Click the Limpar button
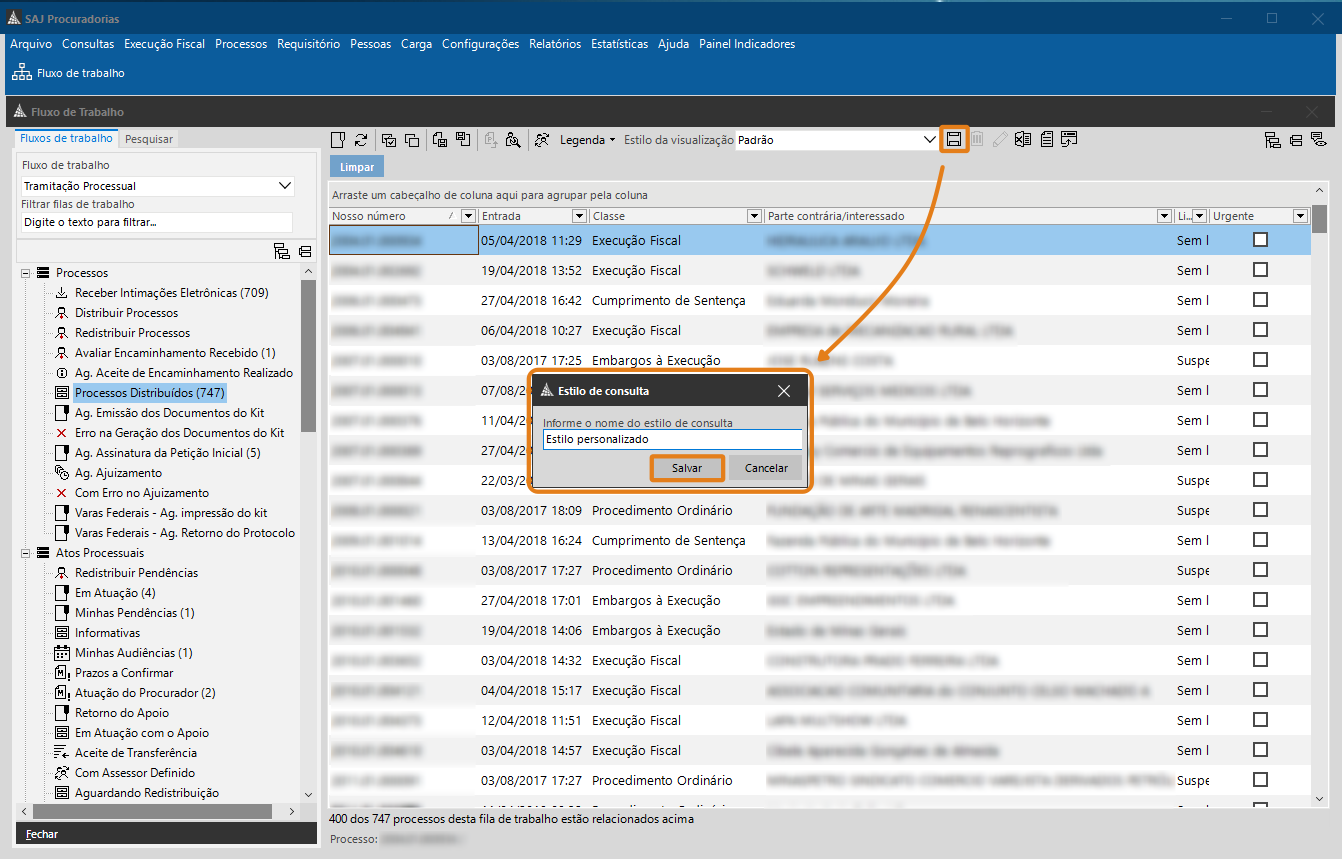 coord(356,165)
